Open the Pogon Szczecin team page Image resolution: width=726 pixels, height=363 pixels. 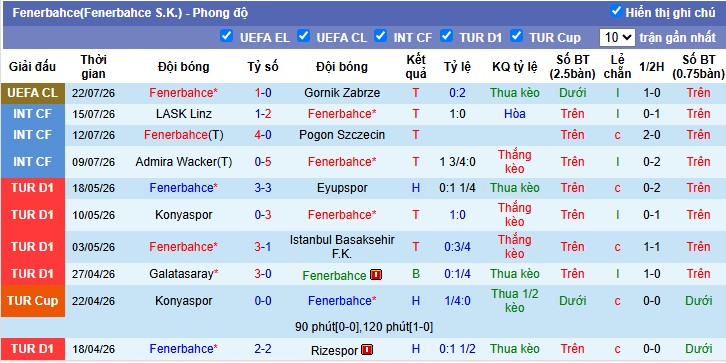coord(342,135)
